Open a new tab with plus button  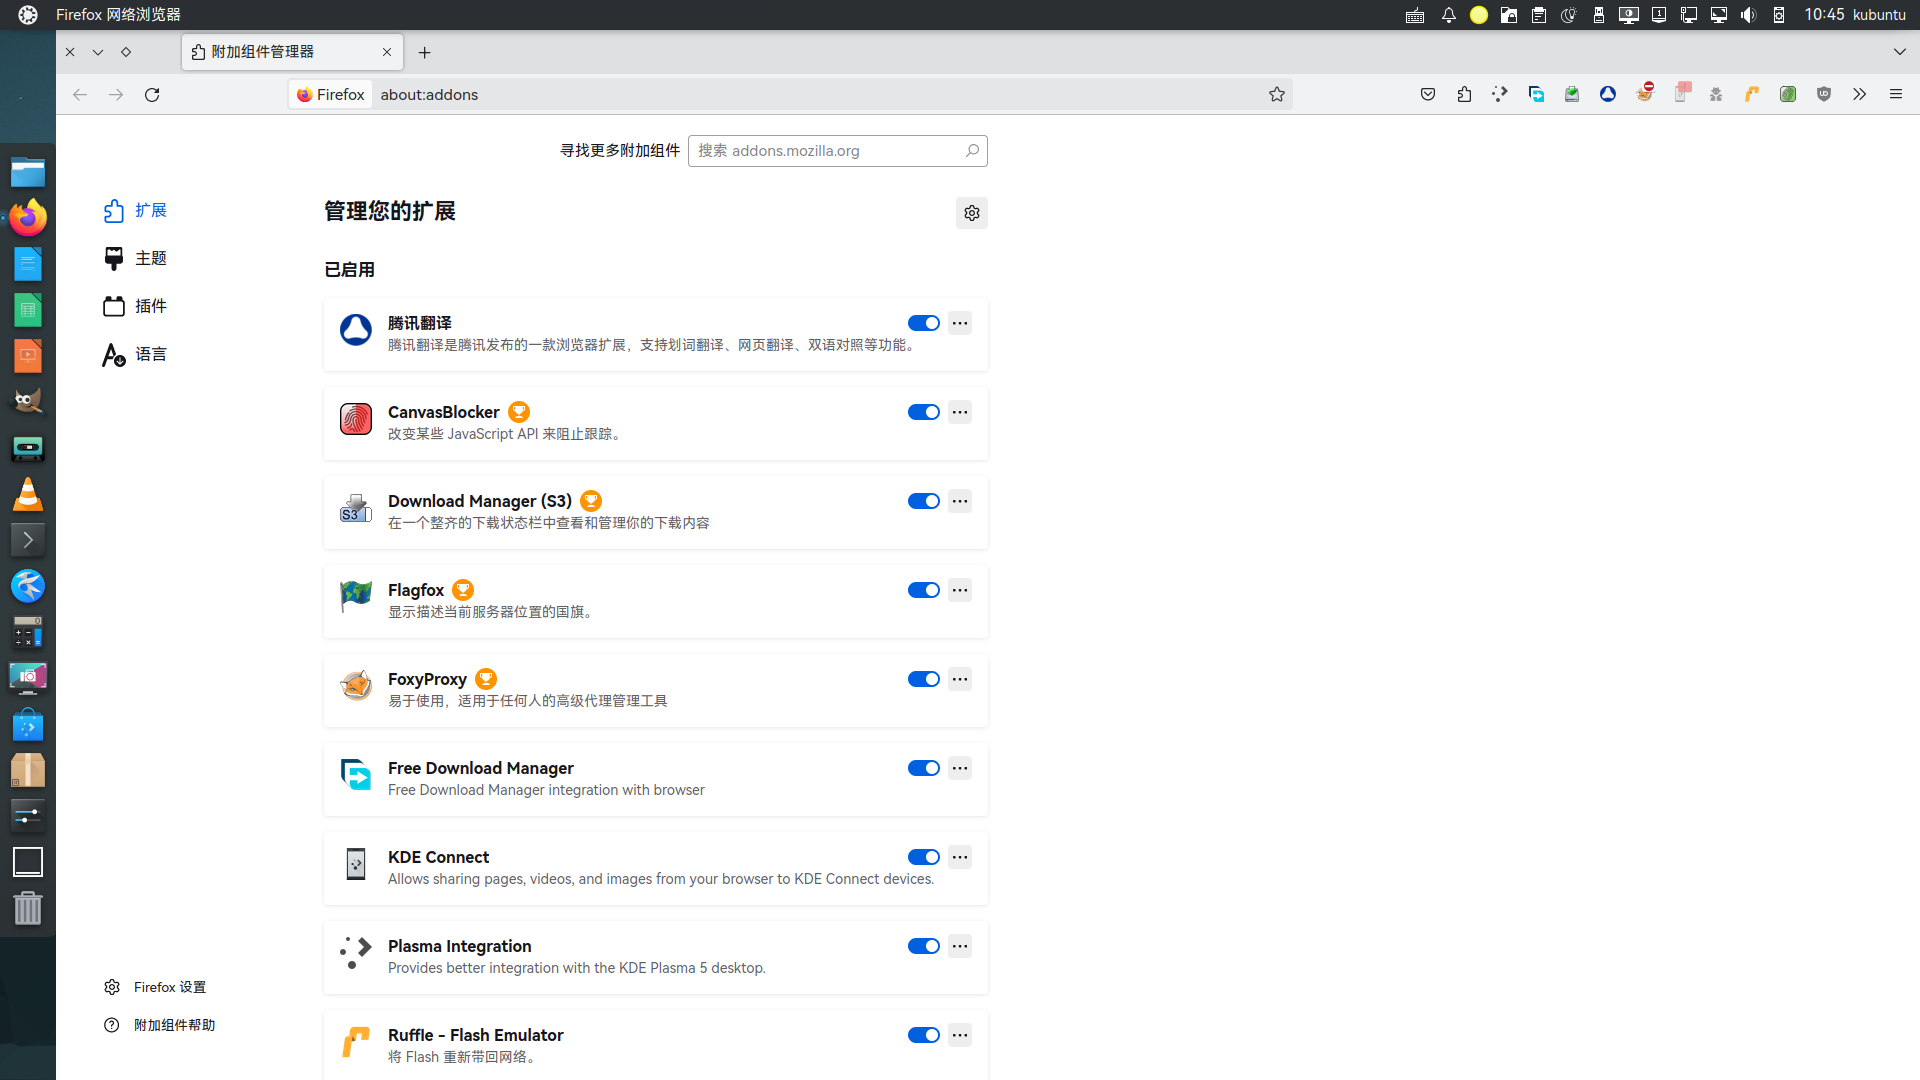(424, 52)
